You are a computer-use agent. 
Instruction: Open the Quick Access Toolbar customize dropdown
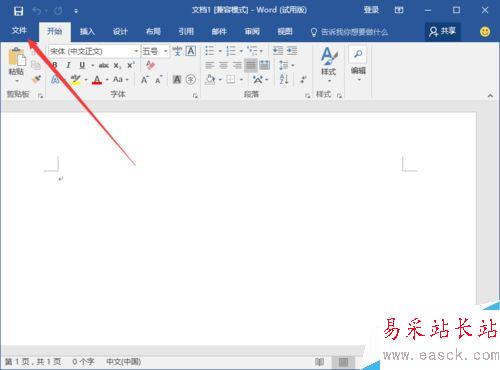click(x=76, y=11)
